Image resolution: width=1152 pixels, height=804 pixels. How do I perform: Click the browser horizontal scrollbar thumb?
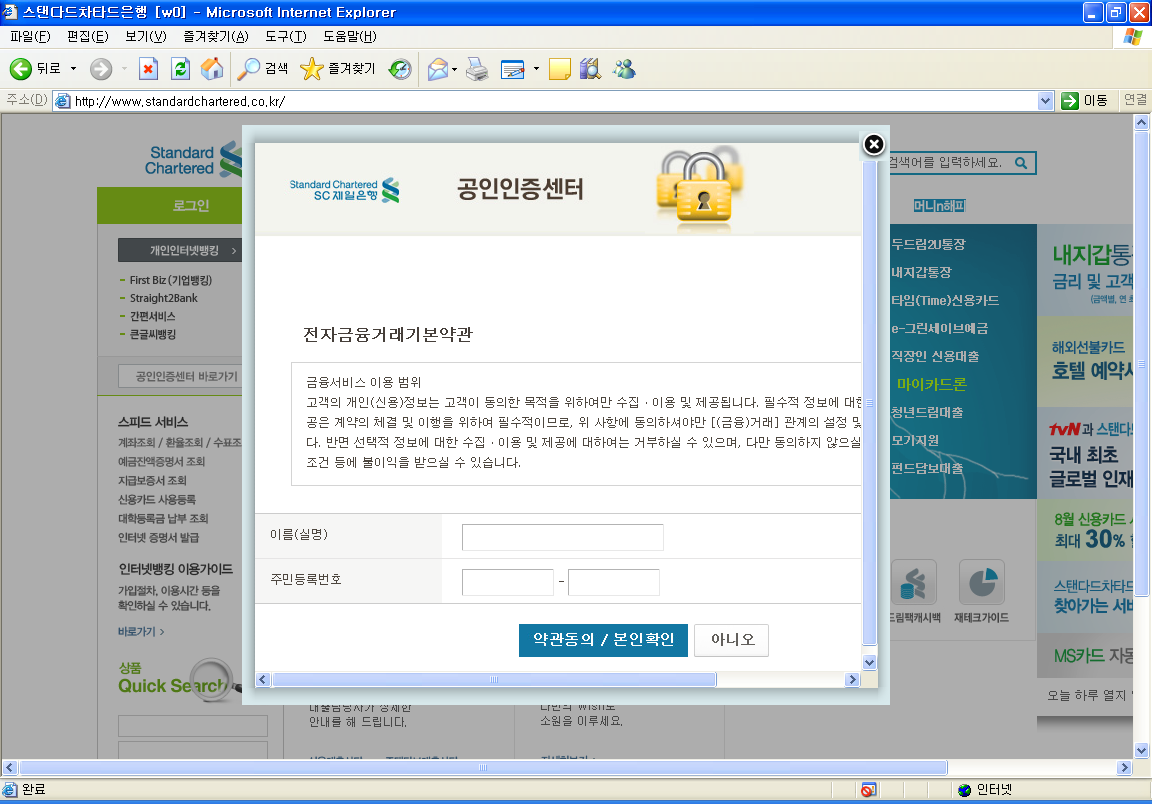pos(483,768)
